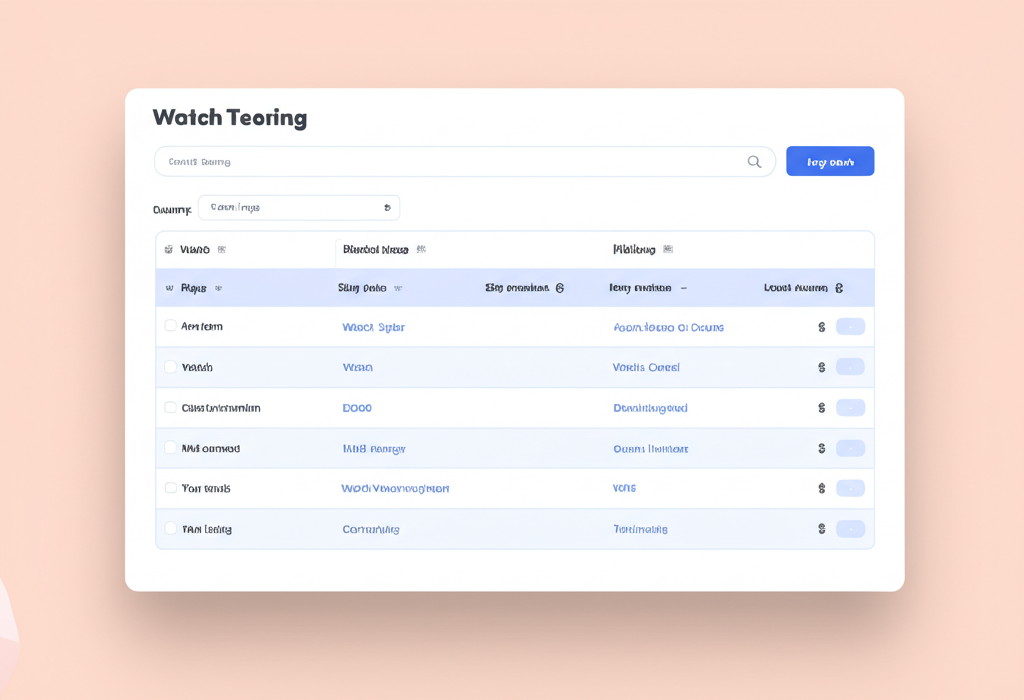Check the fifth table row's checkbox

(170, 488)
